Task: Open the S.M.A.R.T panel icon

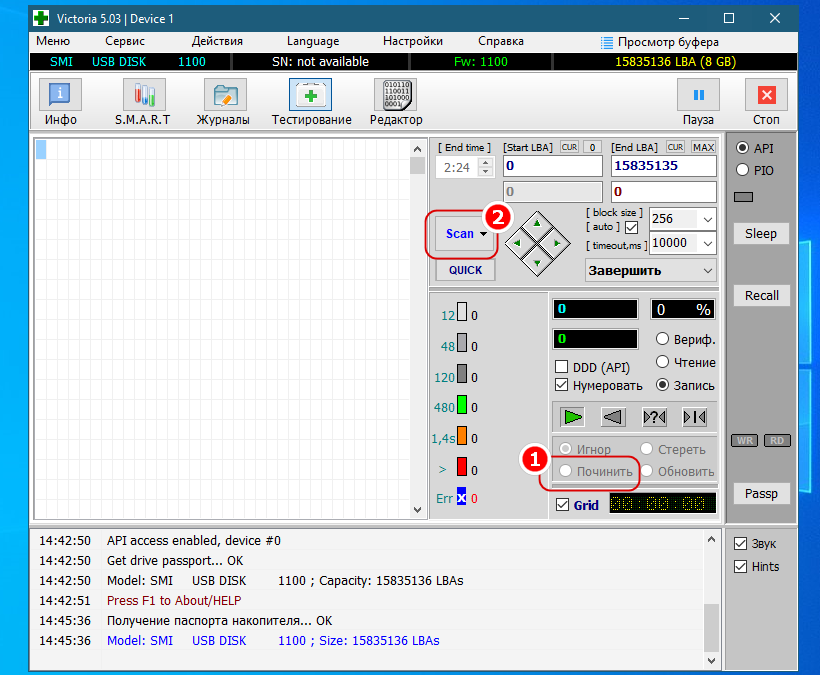Action: click(x=143, y=96)
